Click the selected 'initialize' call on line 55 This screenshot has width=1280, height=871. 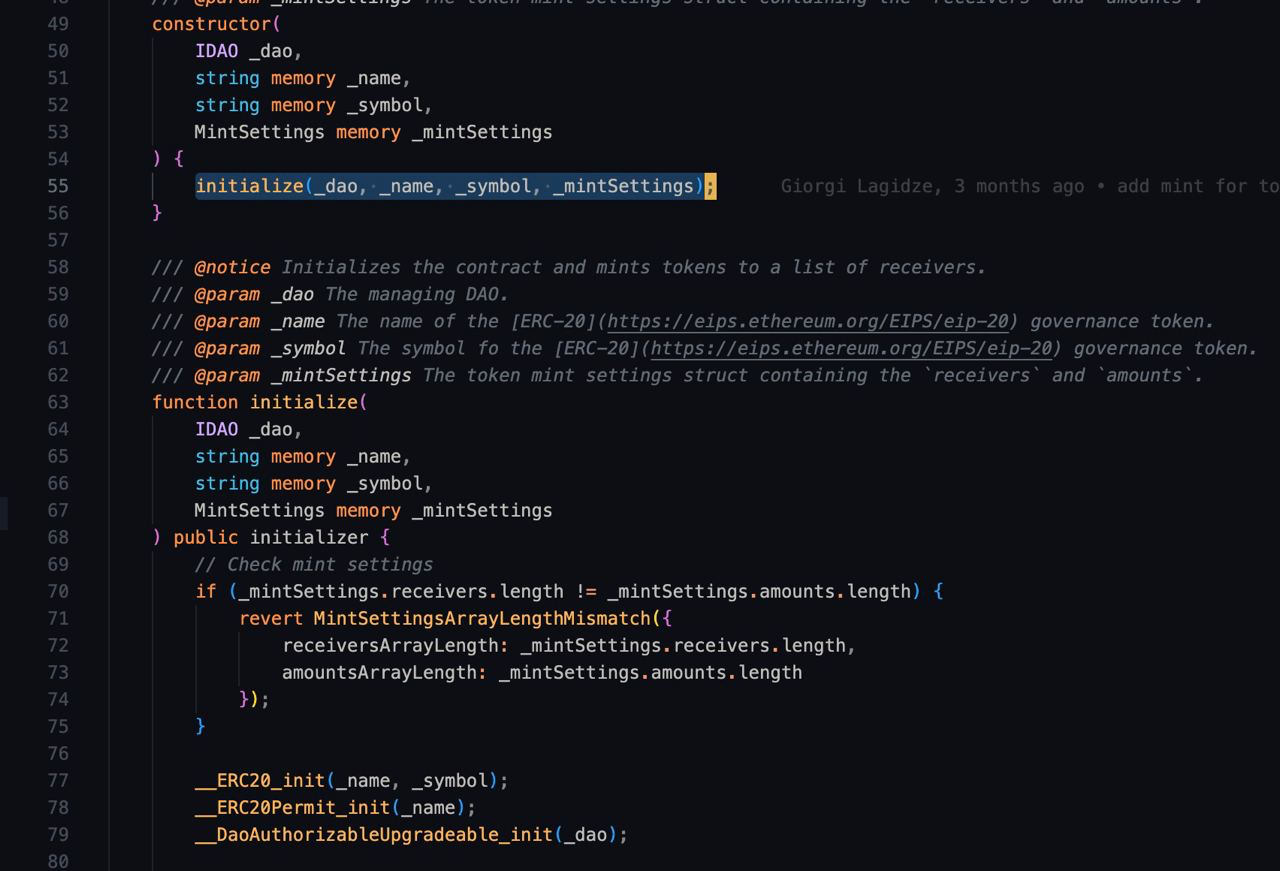(249, 186)
